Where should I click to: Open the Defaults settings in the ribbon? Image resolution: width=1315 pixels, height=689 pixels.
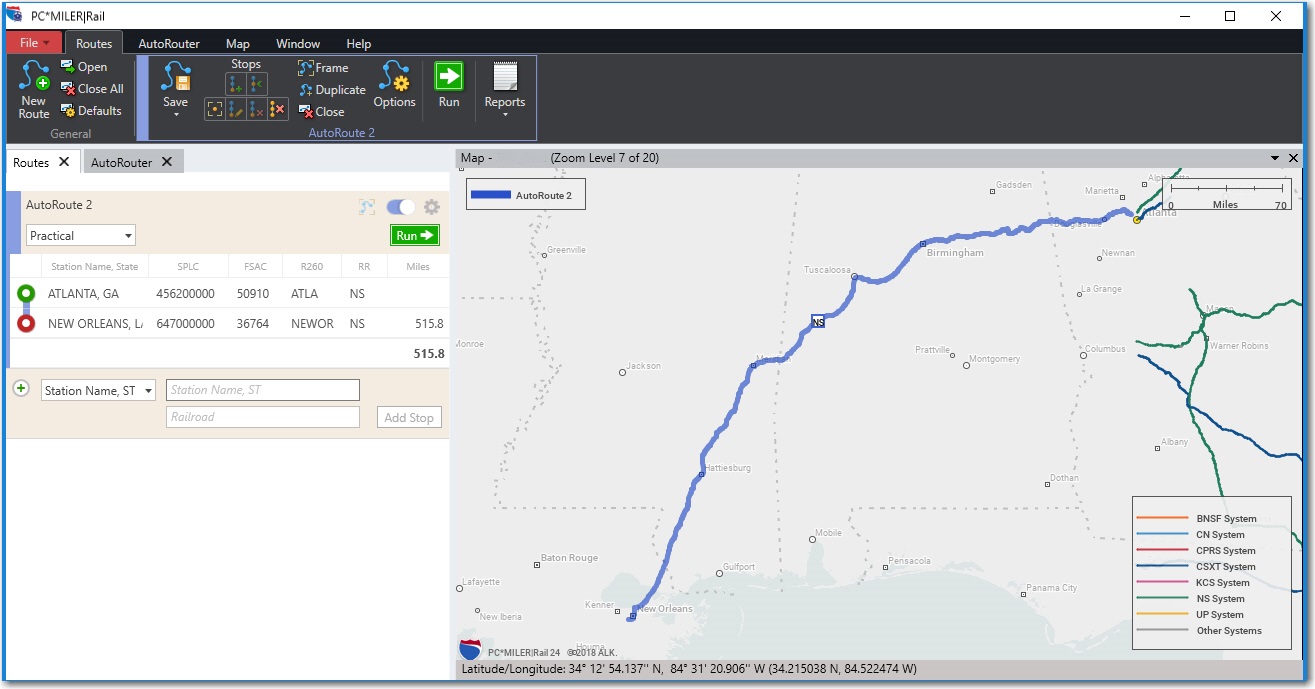(x=91, y=111)
